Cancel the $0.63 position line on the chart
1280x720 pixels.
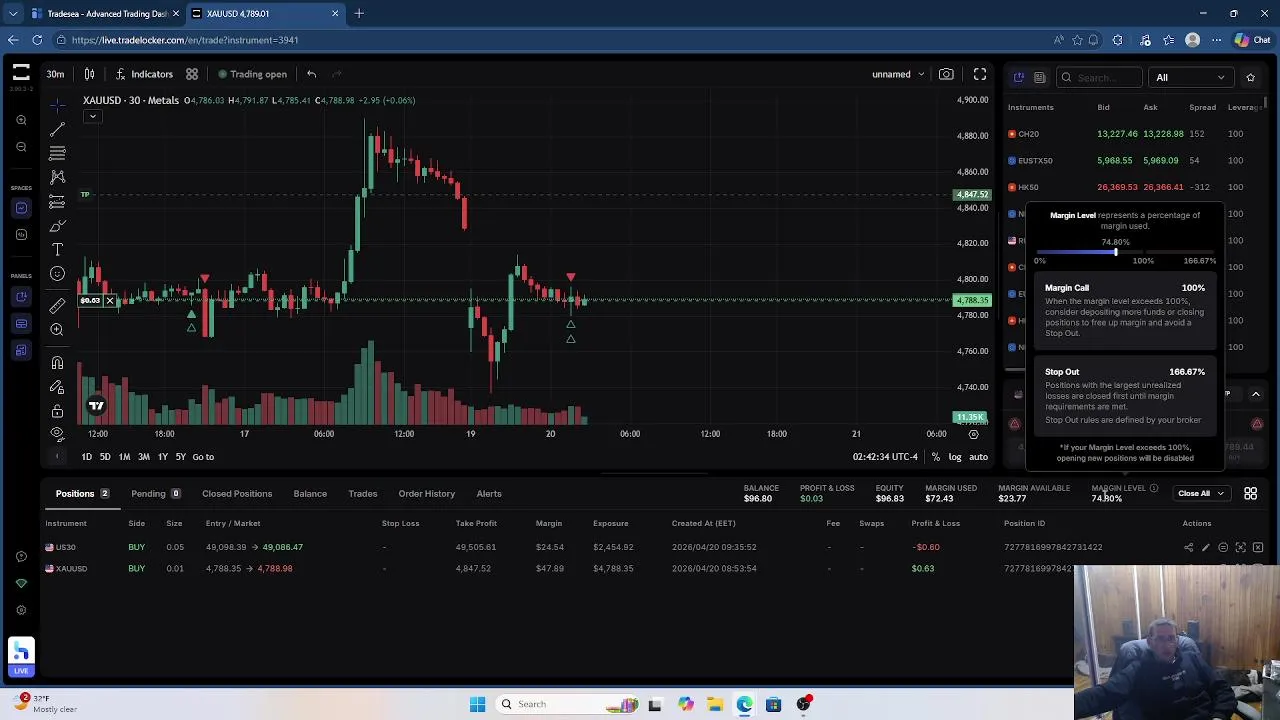tap(109, 300)
